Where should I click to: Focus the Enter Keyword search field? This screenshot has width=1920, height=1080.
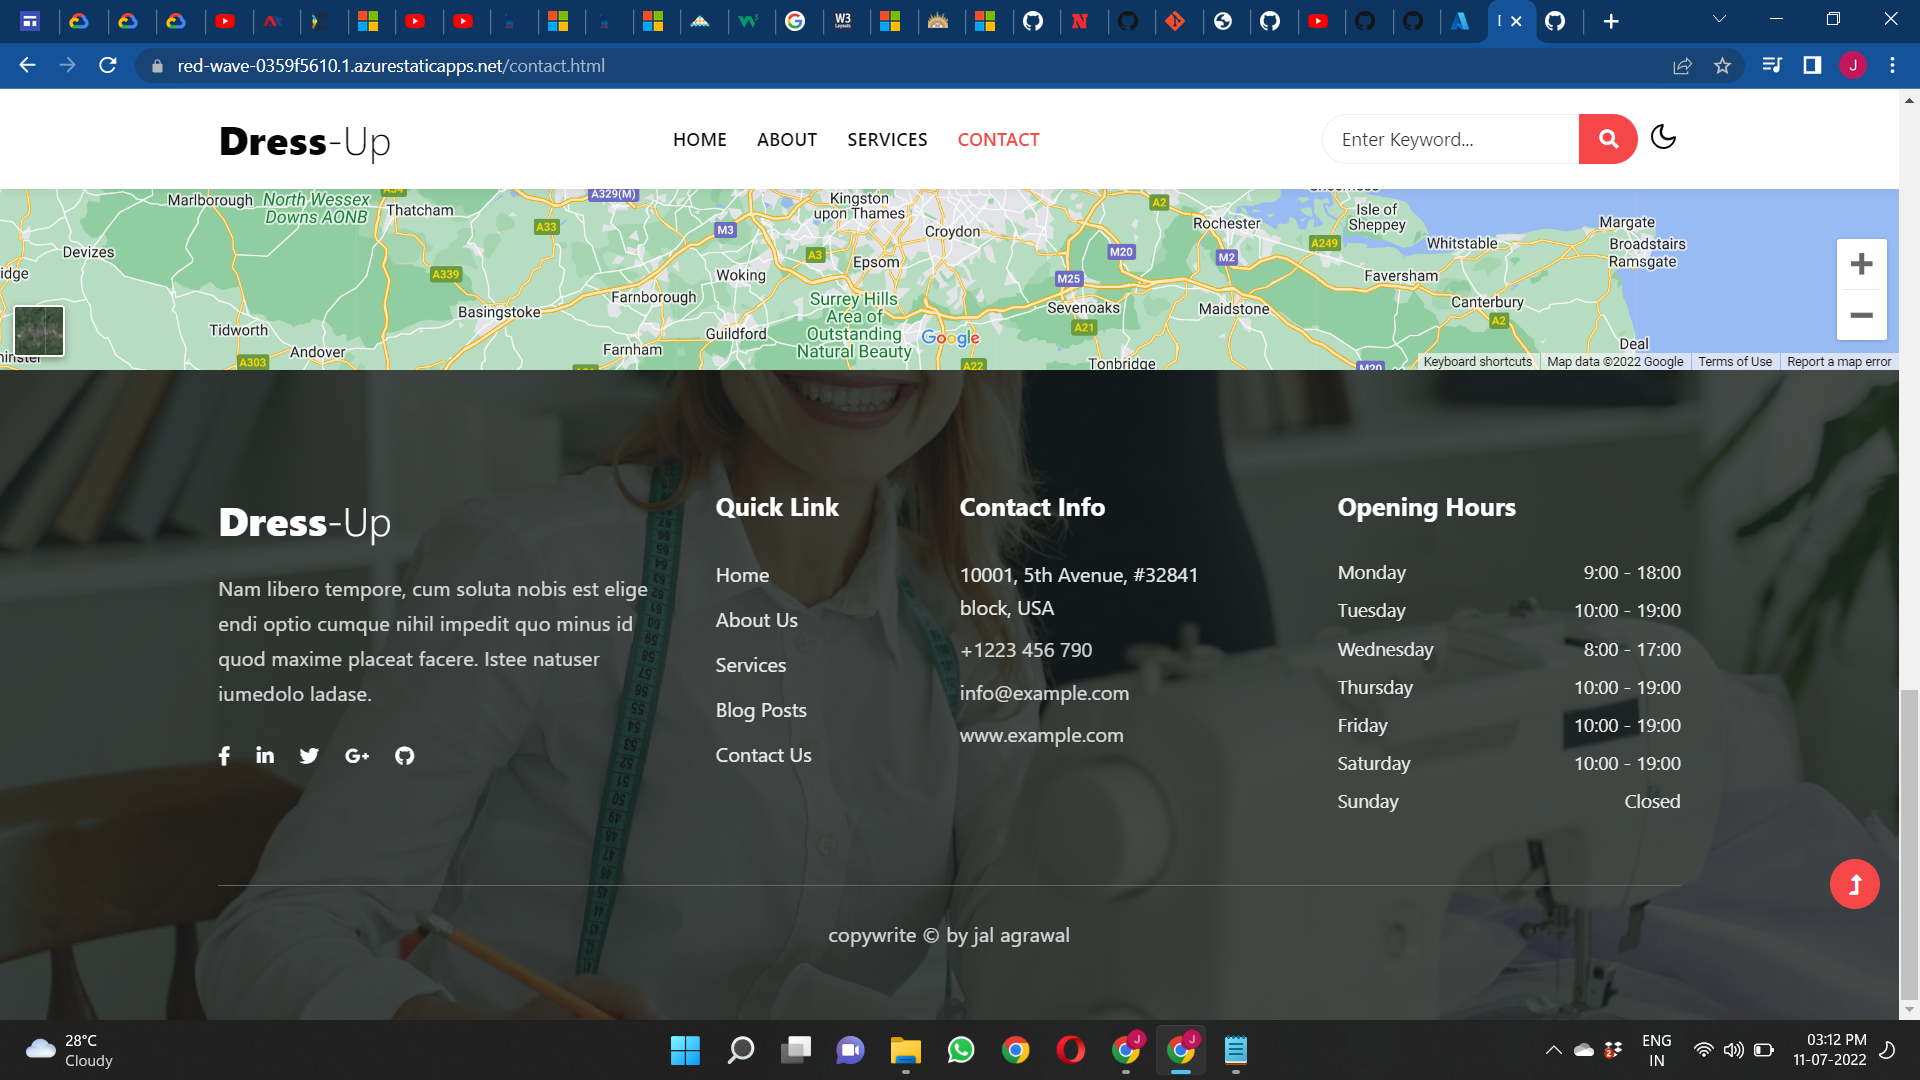[1450, 139]
